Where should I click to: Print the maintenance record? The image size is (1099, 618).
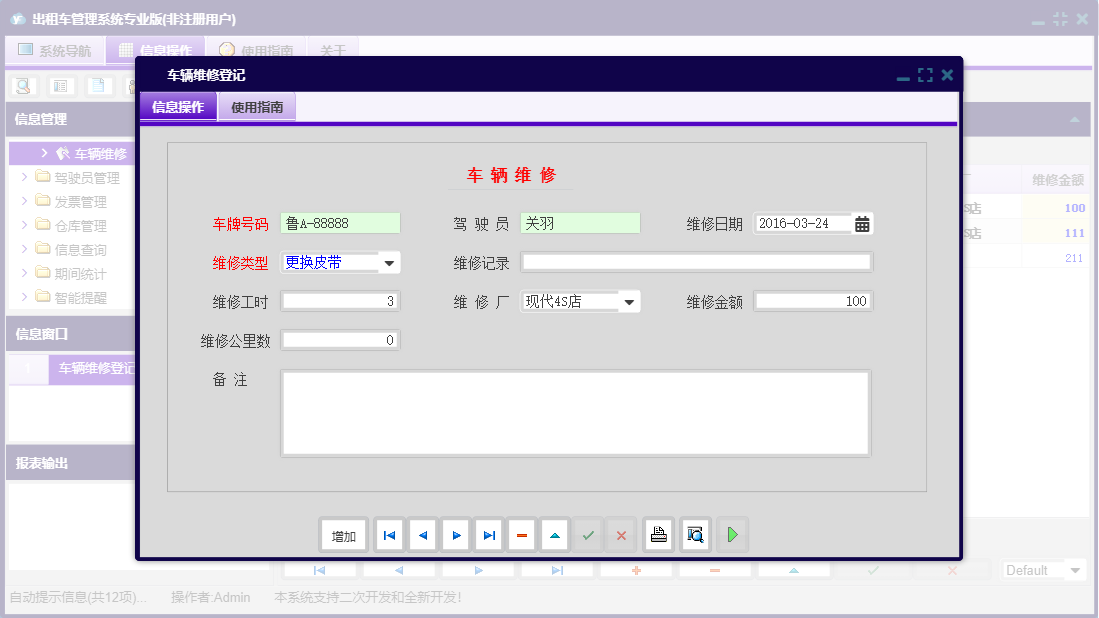click(x=658, y=534)
